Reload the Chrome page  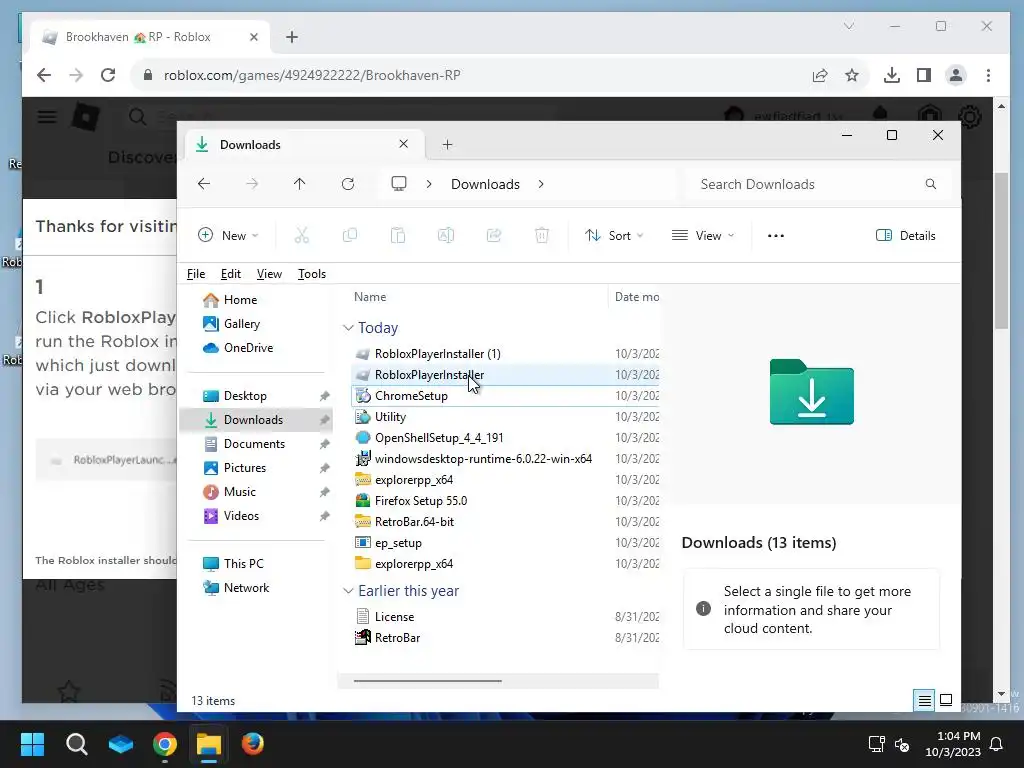108,75
